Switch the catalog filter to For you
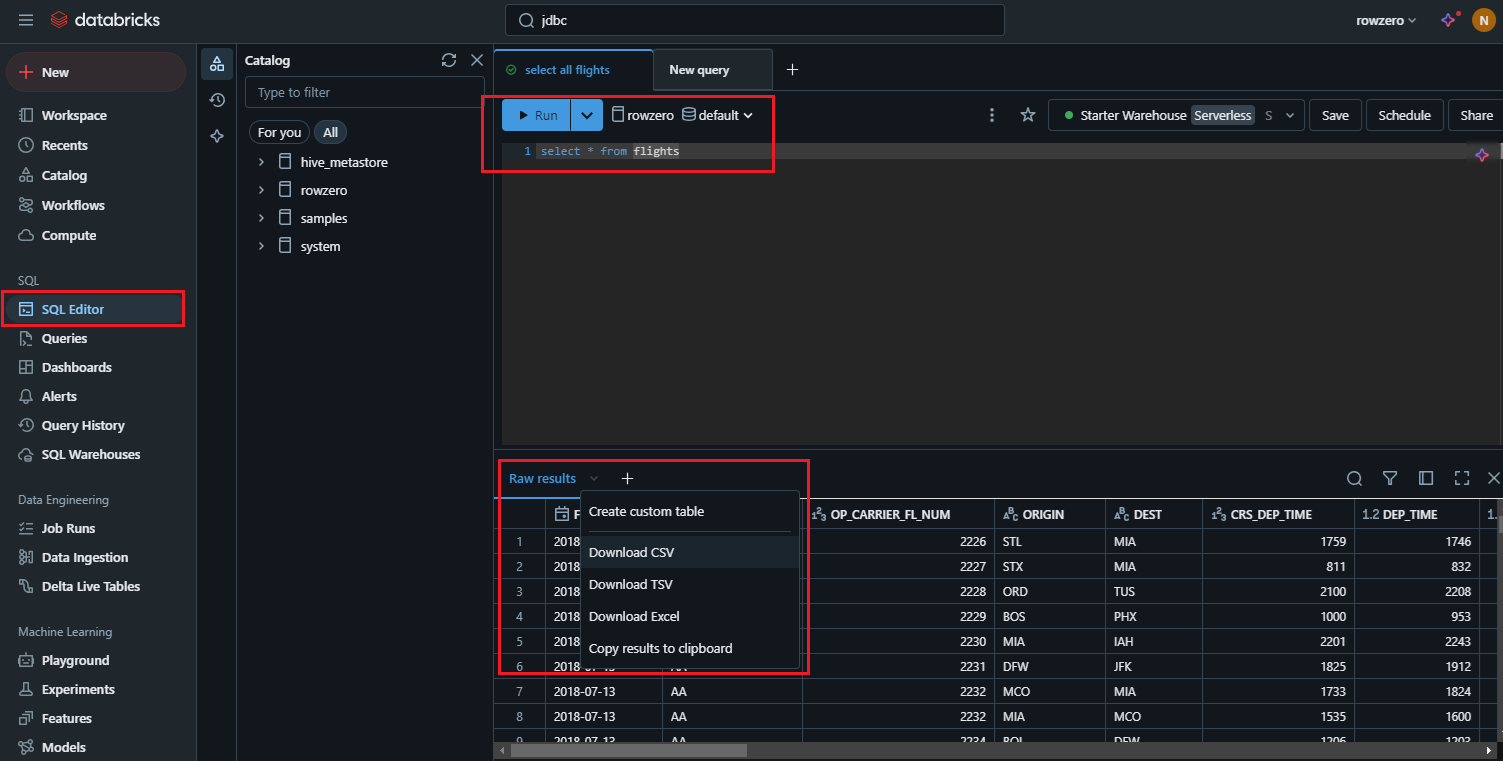The height and width of the screenshot is (761, 1503). pyautogui.click(x=278, y=131)
